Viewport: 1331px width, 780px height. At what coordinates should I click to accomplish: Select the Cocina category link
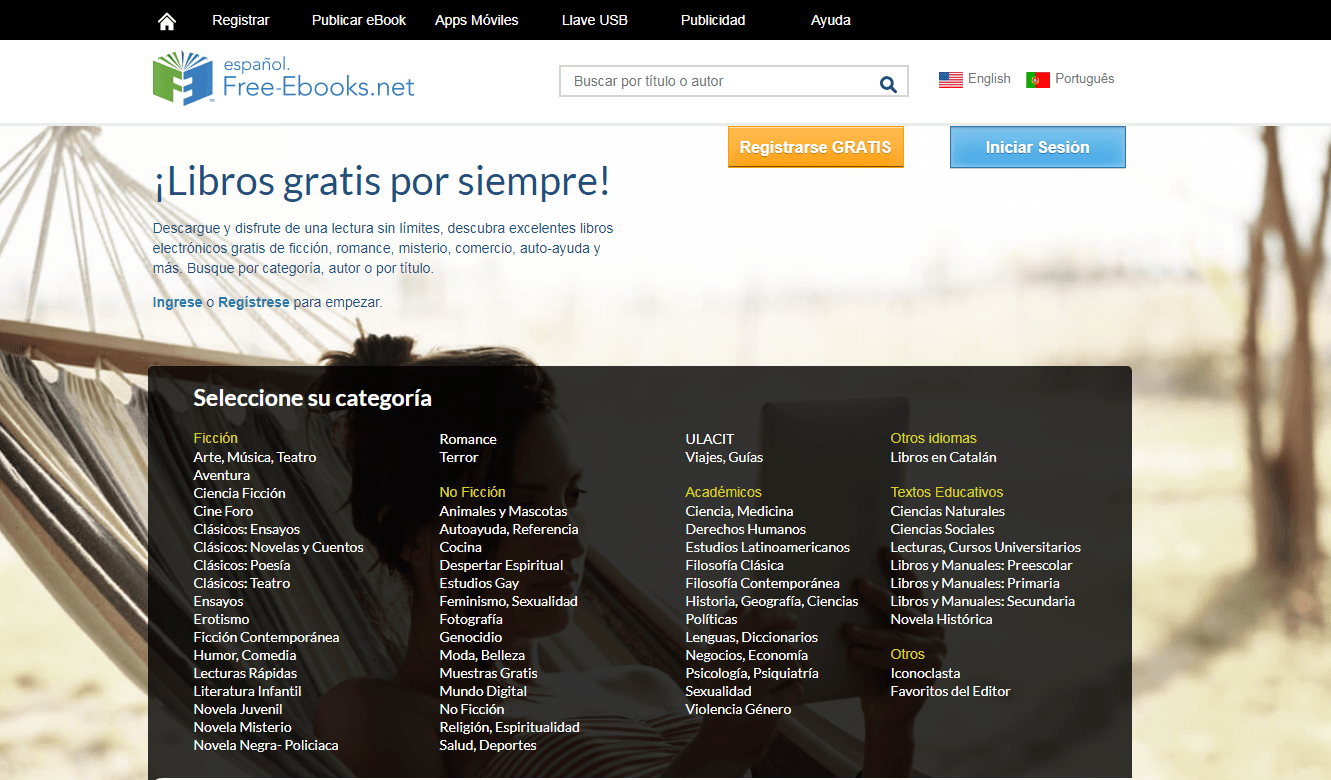point(460,547)
